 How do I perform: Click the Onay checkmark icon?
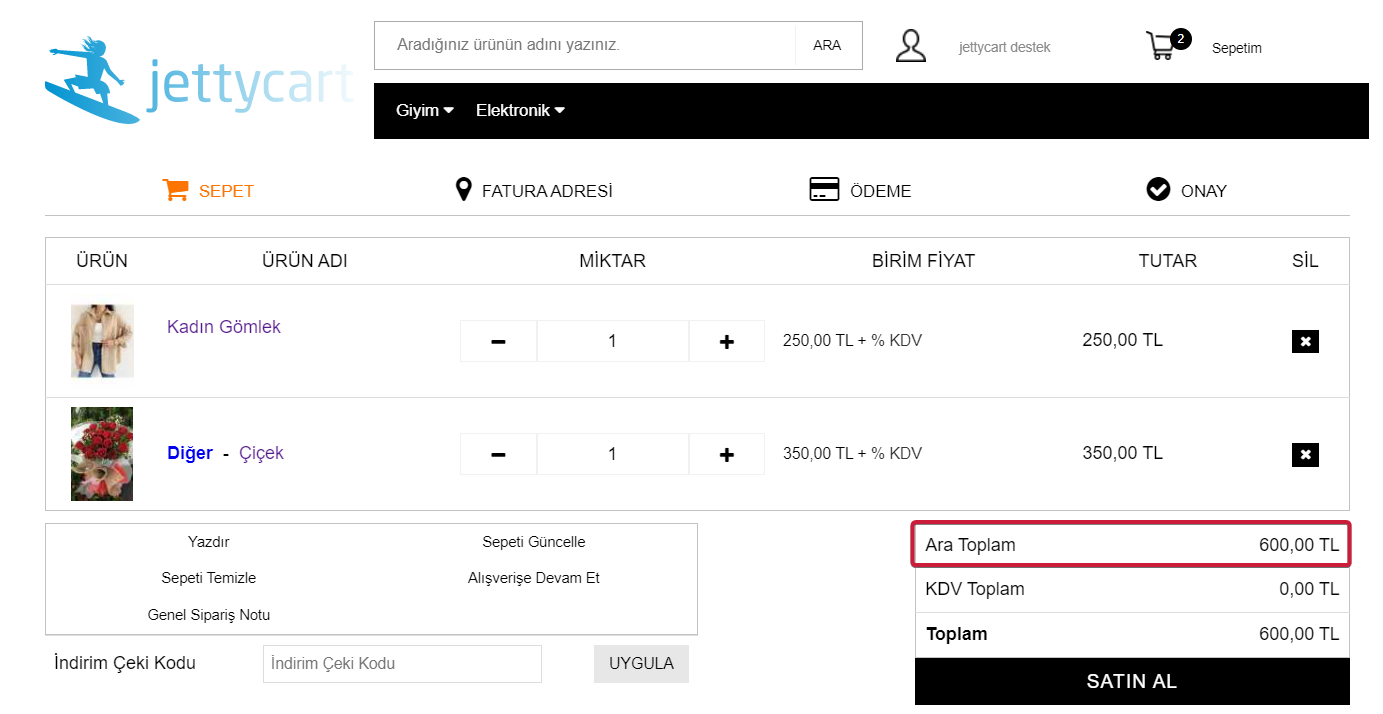click(1158, 190)
